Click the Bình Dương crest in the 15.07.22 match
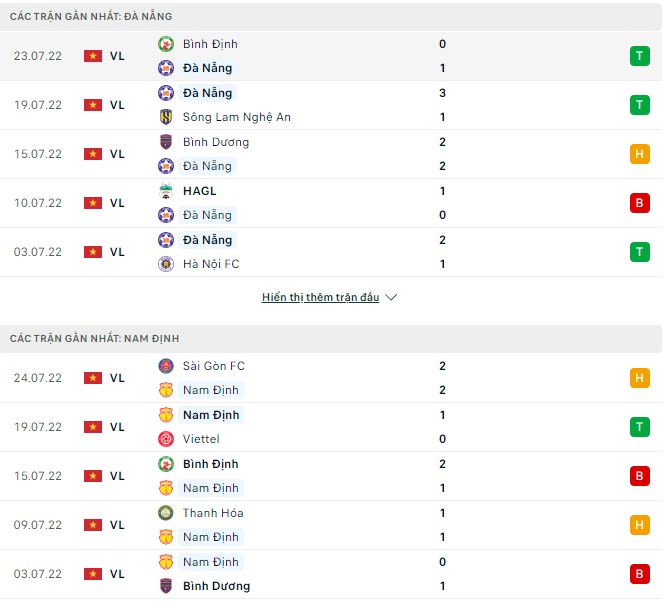The height and width of the screenshot is (603, 670). coord(166,142)
